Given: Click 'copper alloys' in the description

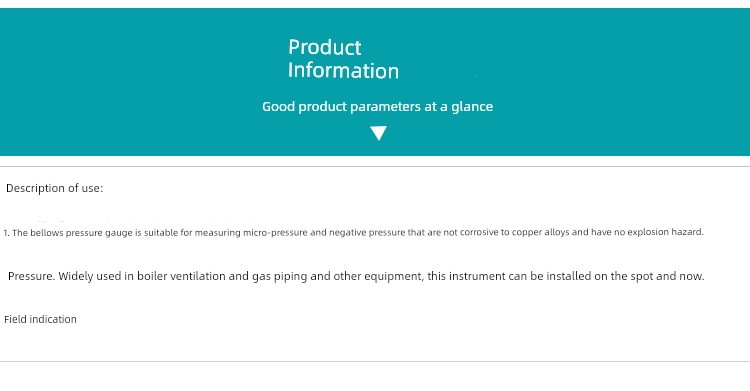Looking at the screenshot, I should [x=540, y=232].
